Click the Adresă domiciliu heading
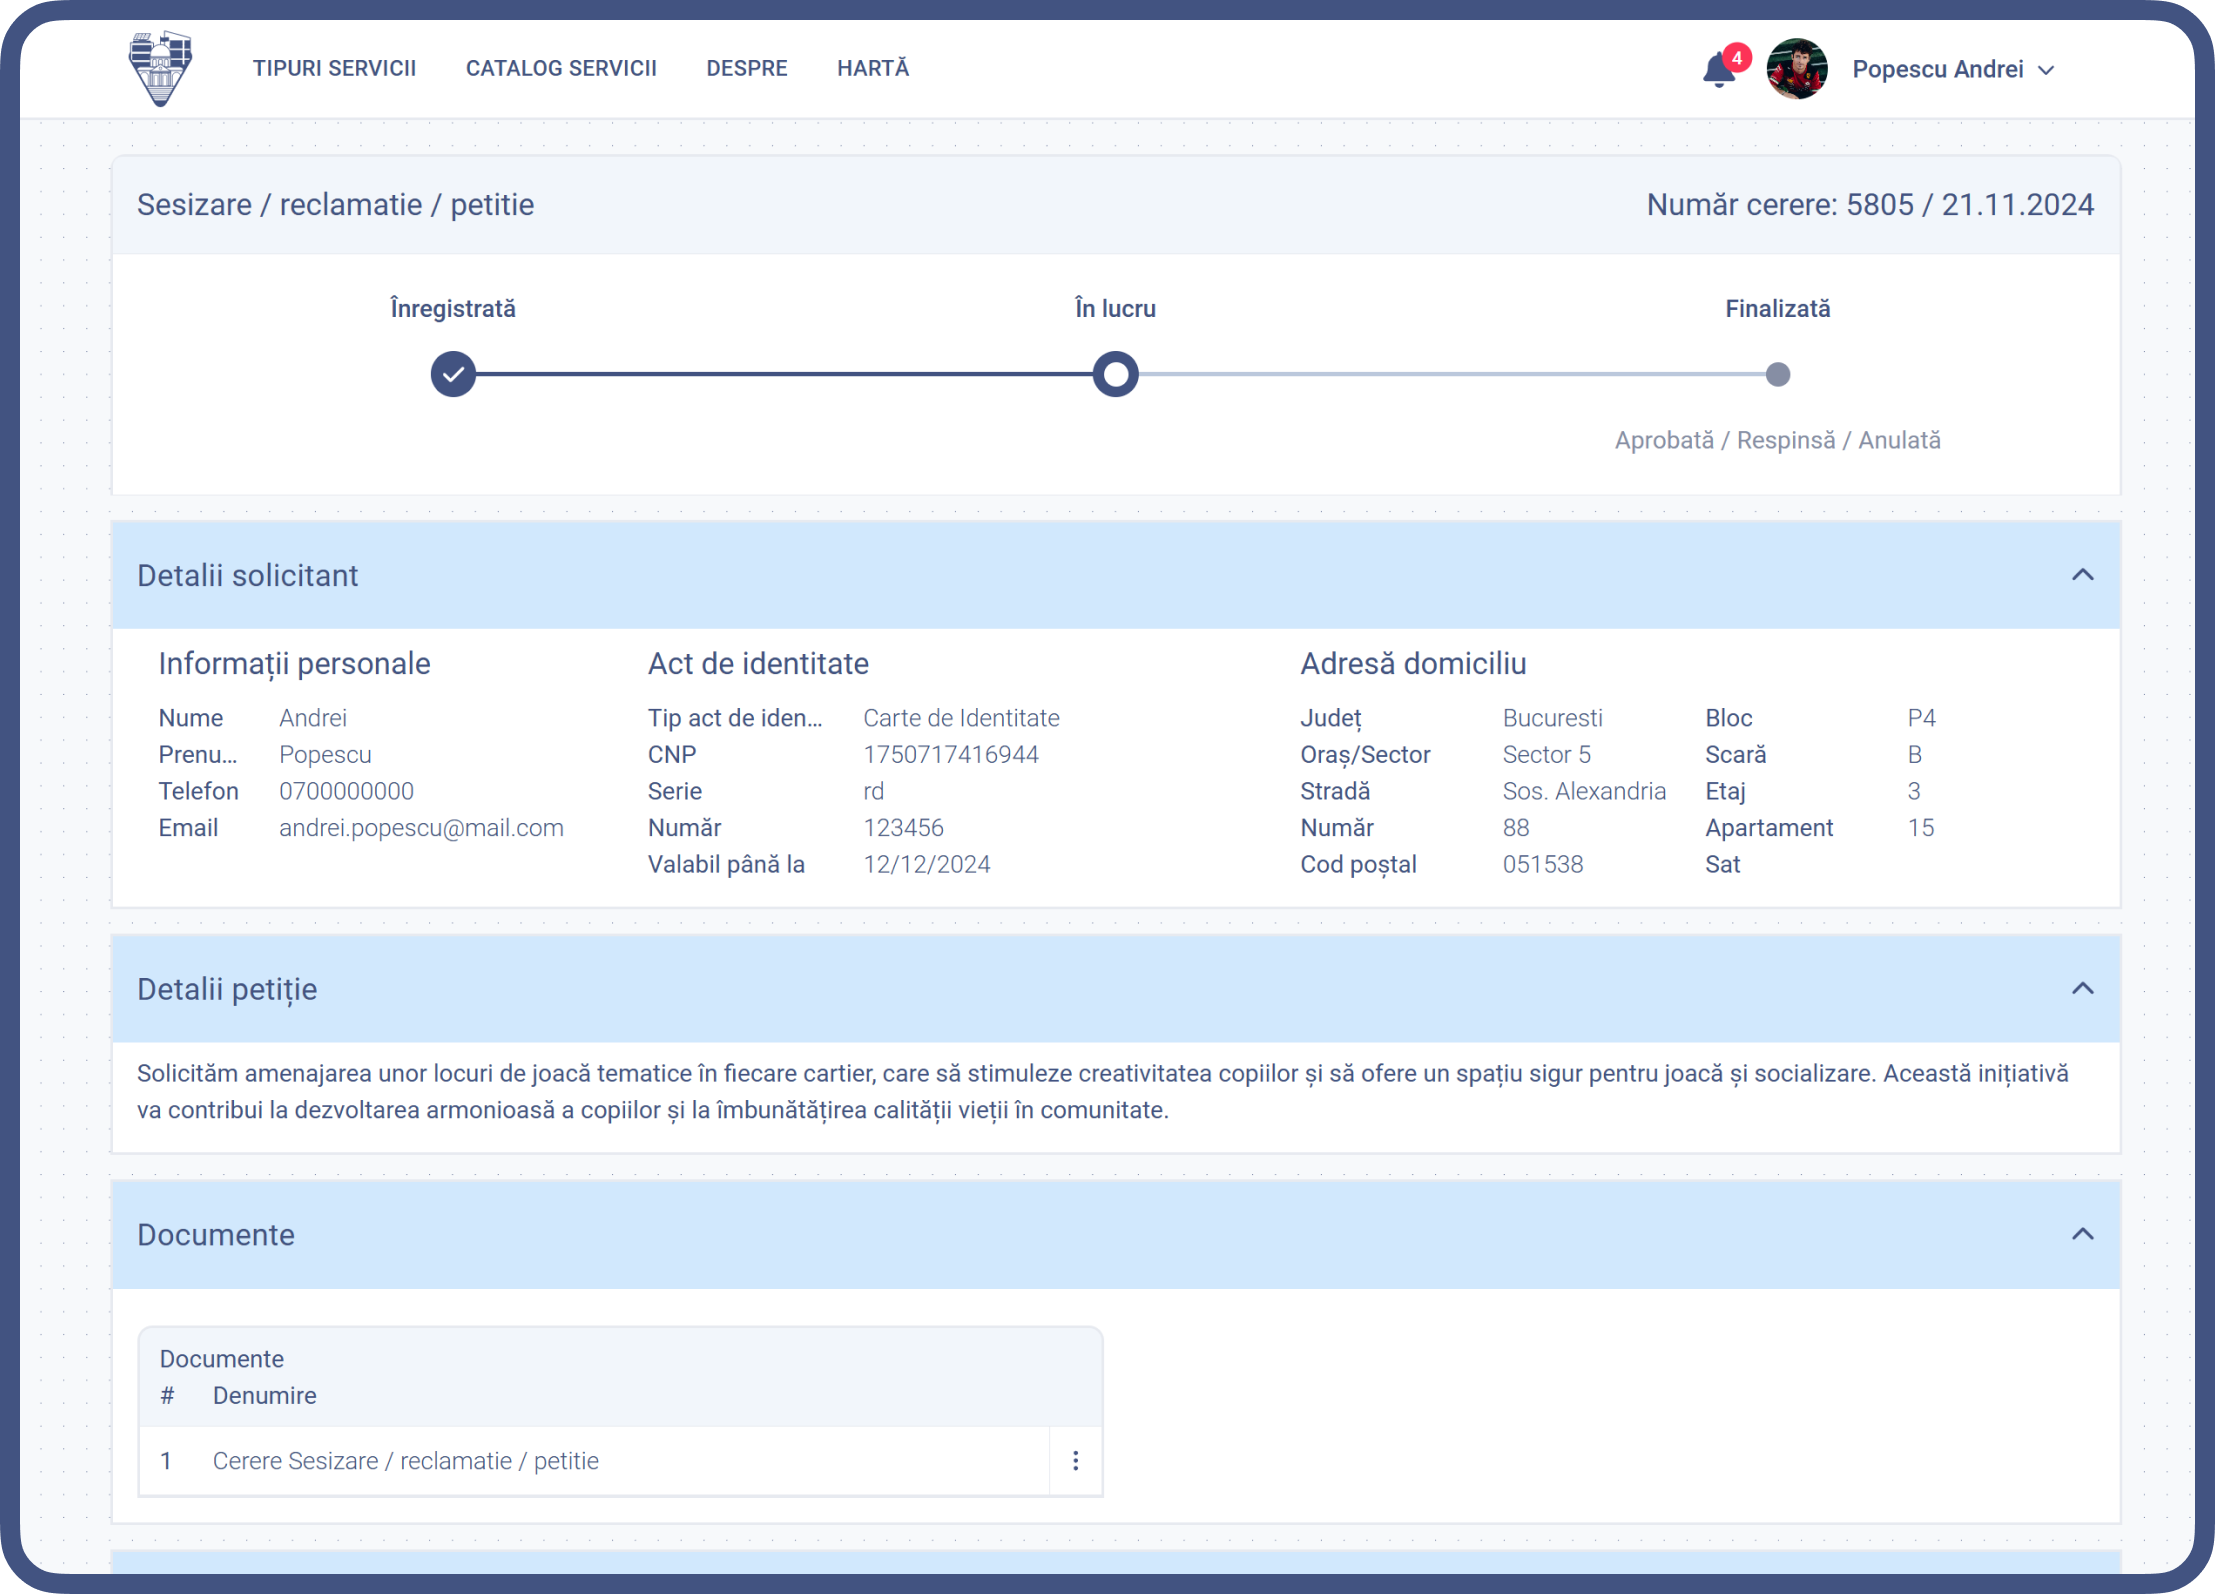This screenshot has height=1594, width=2215. pos(1413,664)
